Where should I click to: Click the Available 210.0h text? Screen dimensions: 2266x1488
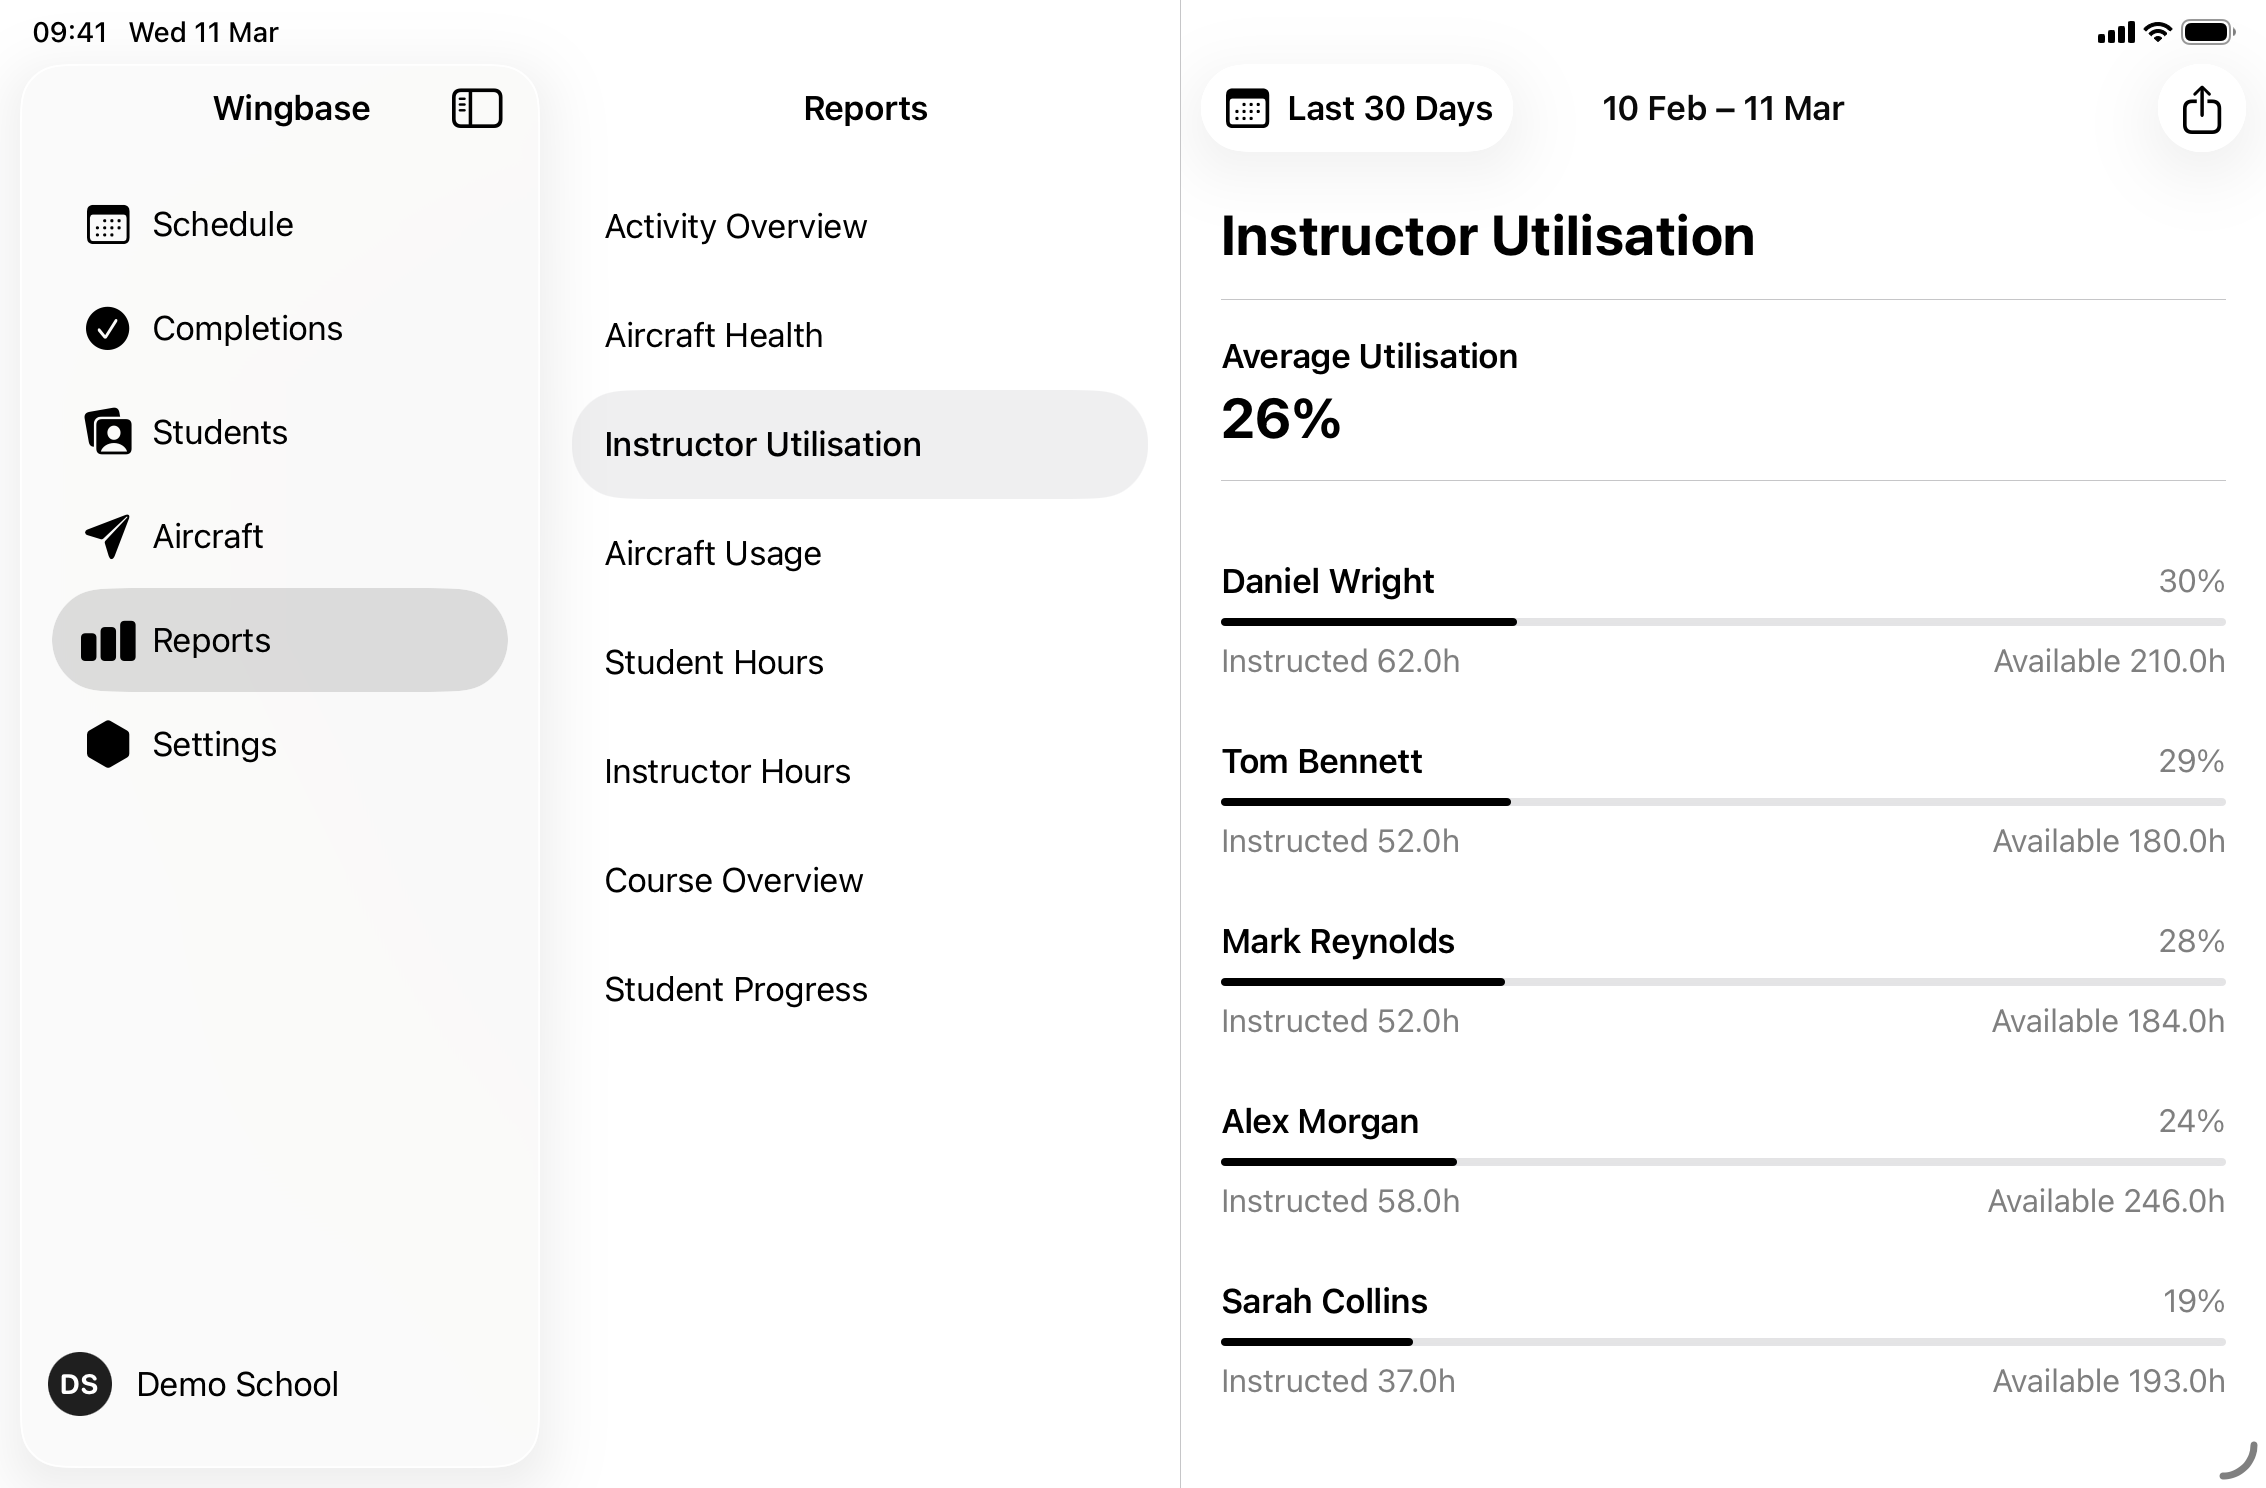[2109, 661]
